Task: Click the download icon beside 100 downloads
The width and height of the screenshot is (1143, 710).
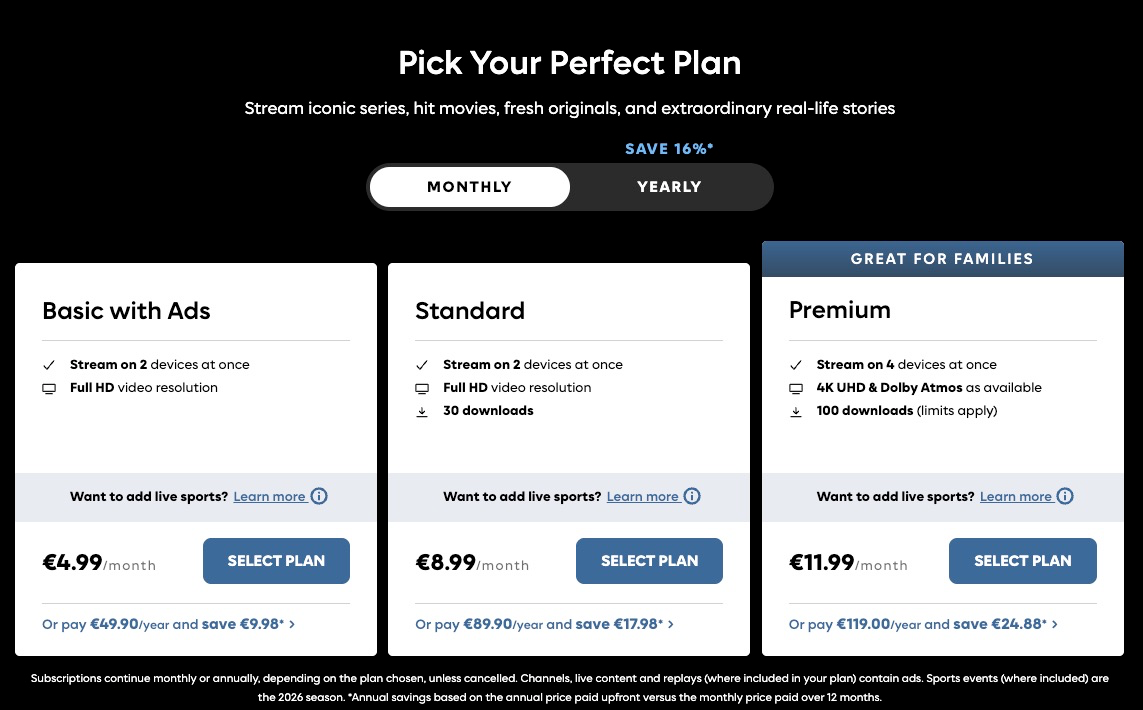Action: [796, 411]
